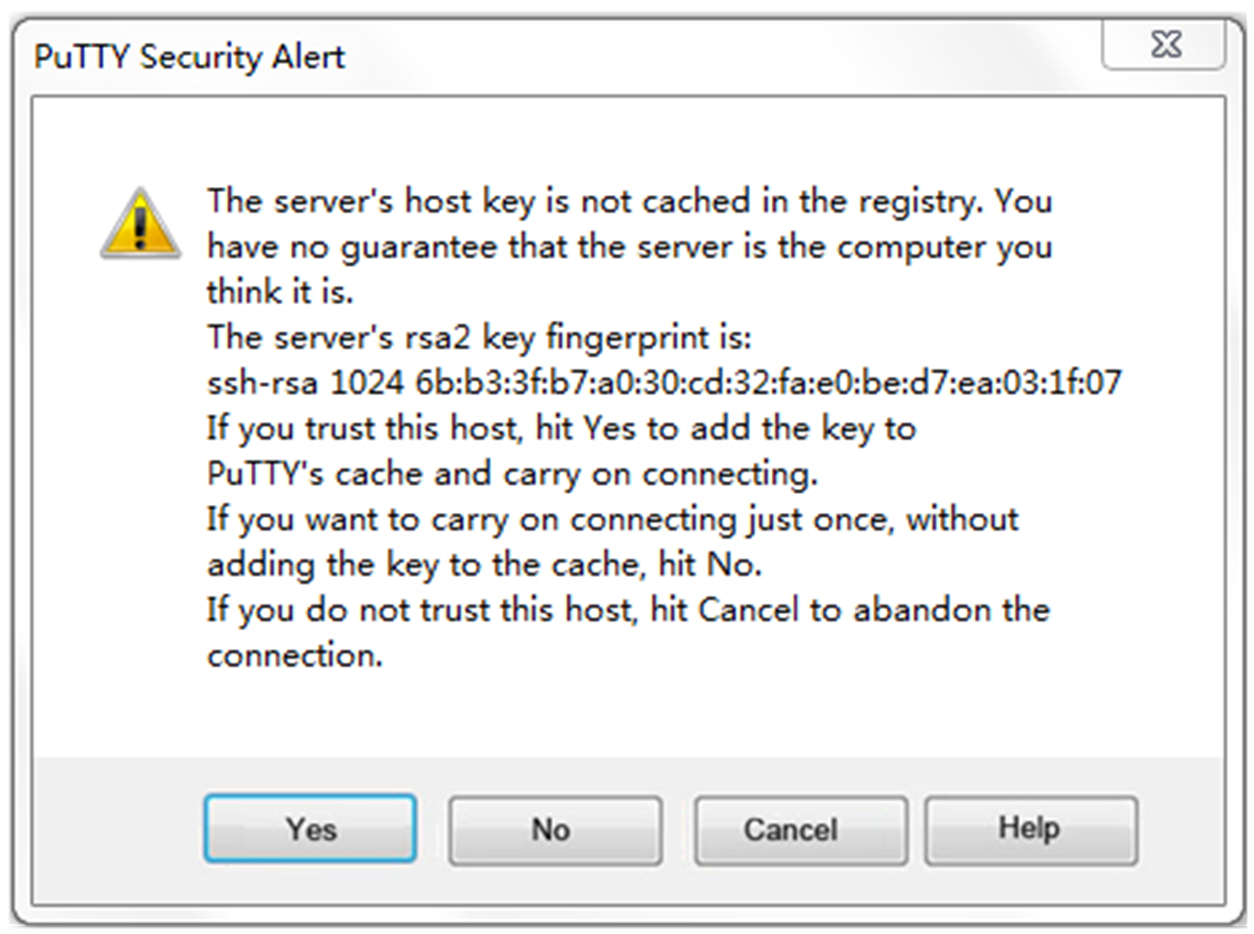Screen dimensions: 1254x934
Task: Click the No button
Action: click(x=555, y=829)
